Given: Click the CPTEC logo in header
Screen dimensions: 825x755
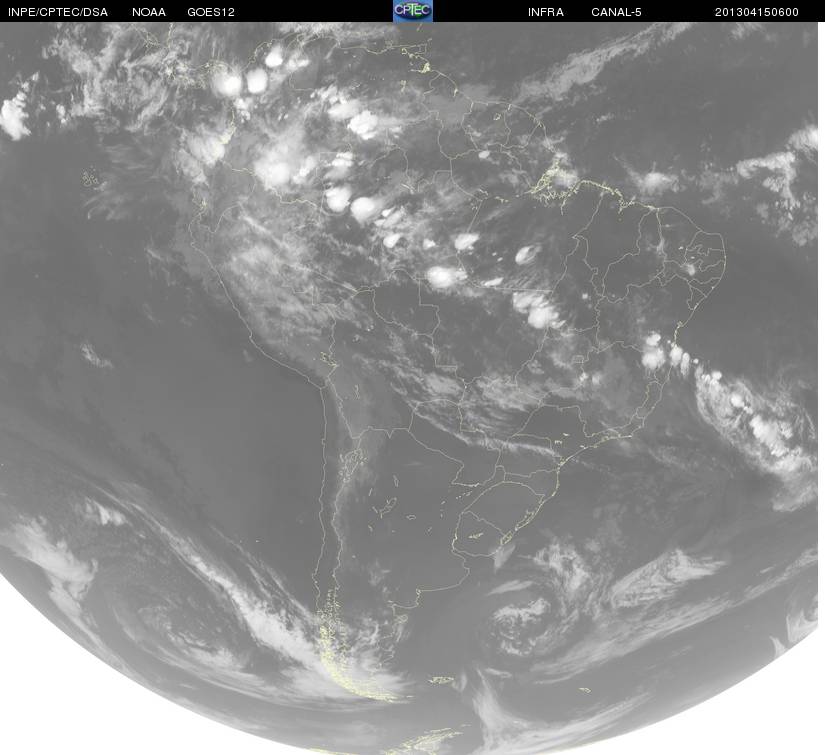Looking at the screenshot, I should pyautogui.click(x=413, y=11).
